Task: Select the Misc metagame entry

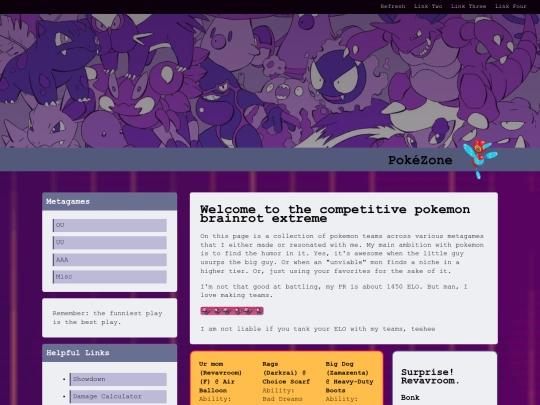Action: click(x=110, y=277)
